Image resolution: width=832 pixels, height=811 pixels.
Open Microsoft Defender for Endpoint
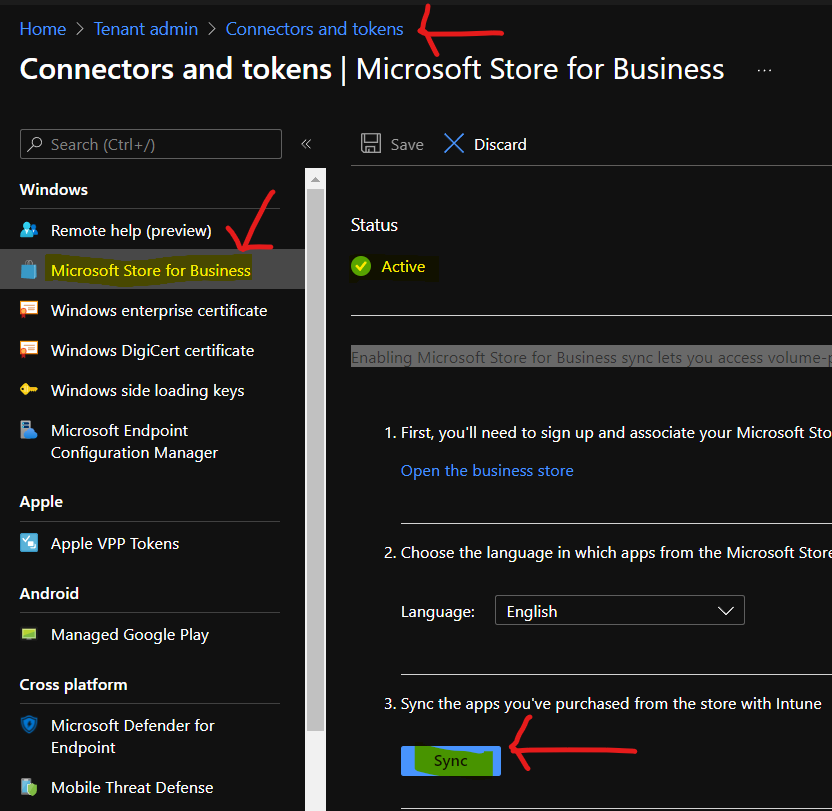[133, 737]
